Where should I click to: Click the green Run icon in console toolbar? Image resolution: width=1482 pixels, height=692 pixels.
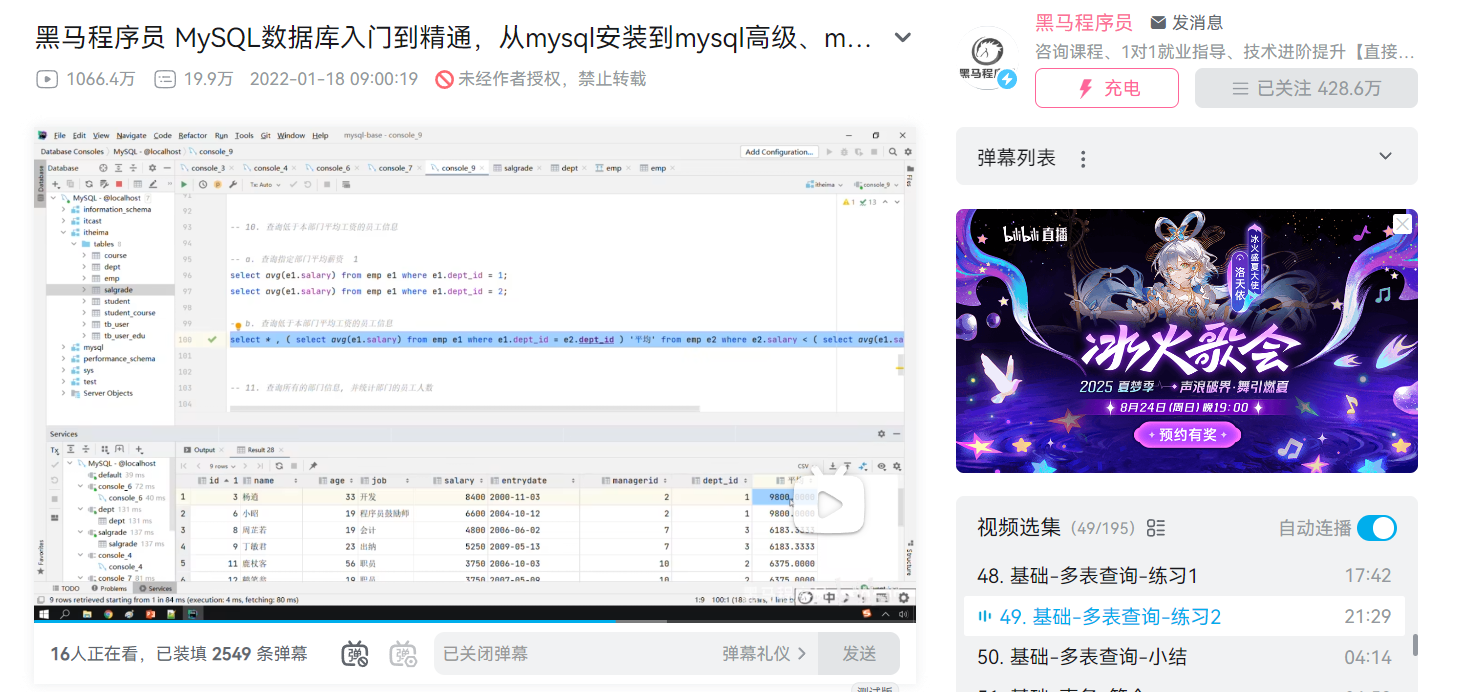click(x=184, y=184)
